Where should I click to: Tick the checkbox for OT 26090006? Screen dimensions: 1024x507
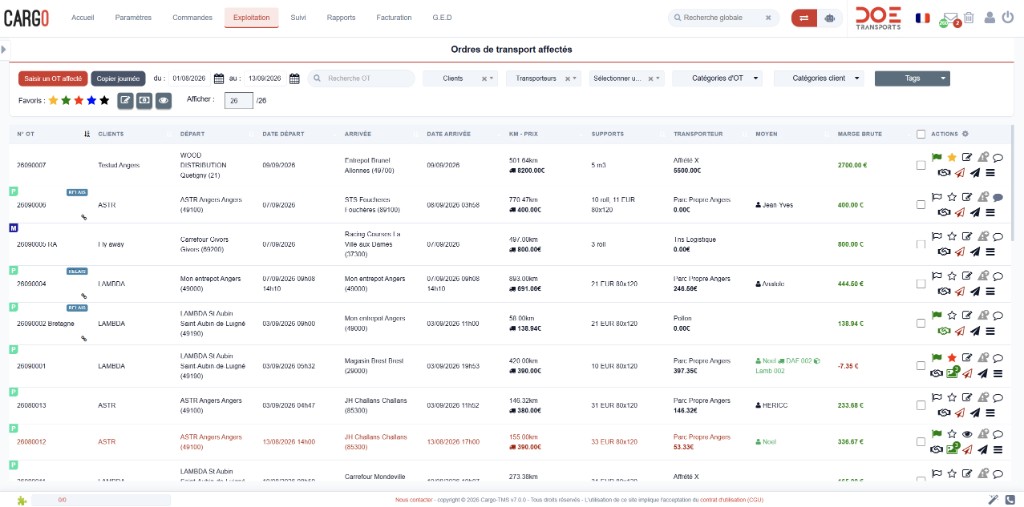point(921,204)
